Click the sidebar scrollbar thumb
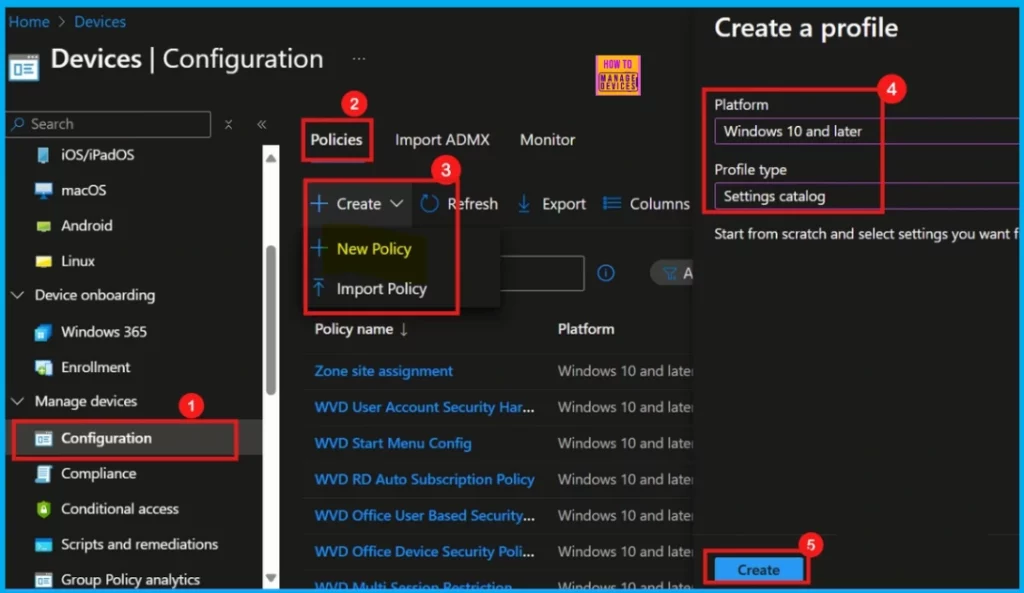This screenshot has height=593, width=1024. [271, 320]
